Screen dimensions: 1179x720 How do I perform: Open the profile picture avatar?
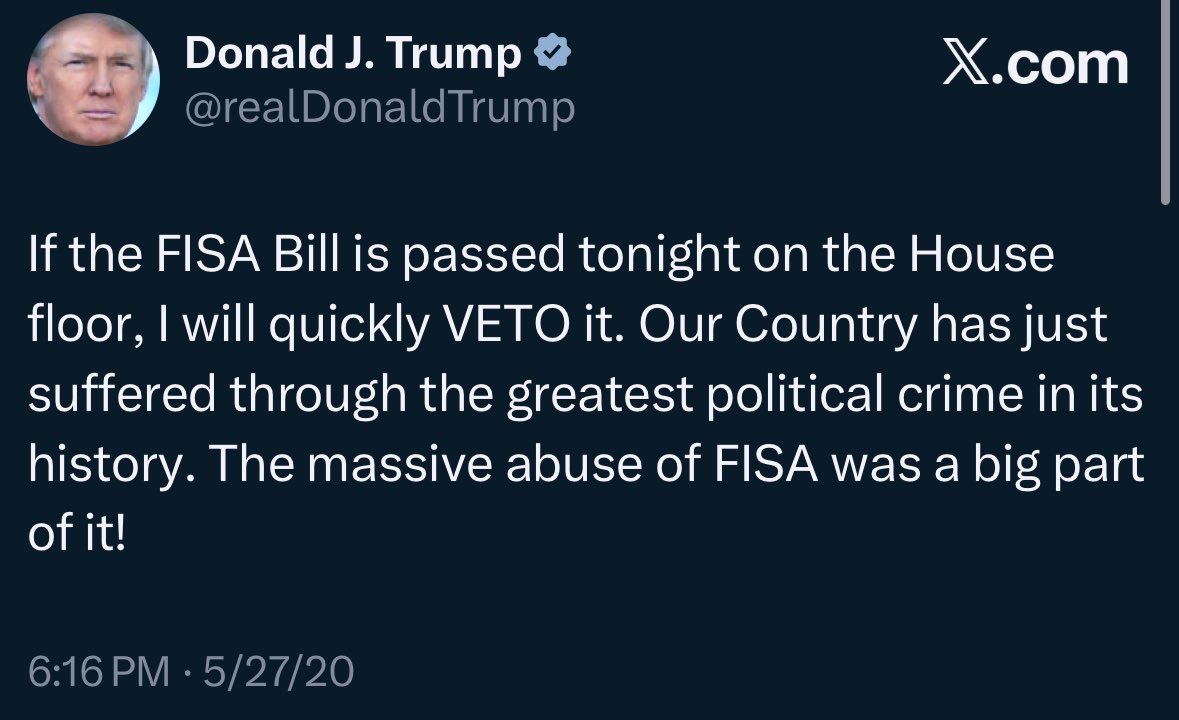[x=93, y=80]
